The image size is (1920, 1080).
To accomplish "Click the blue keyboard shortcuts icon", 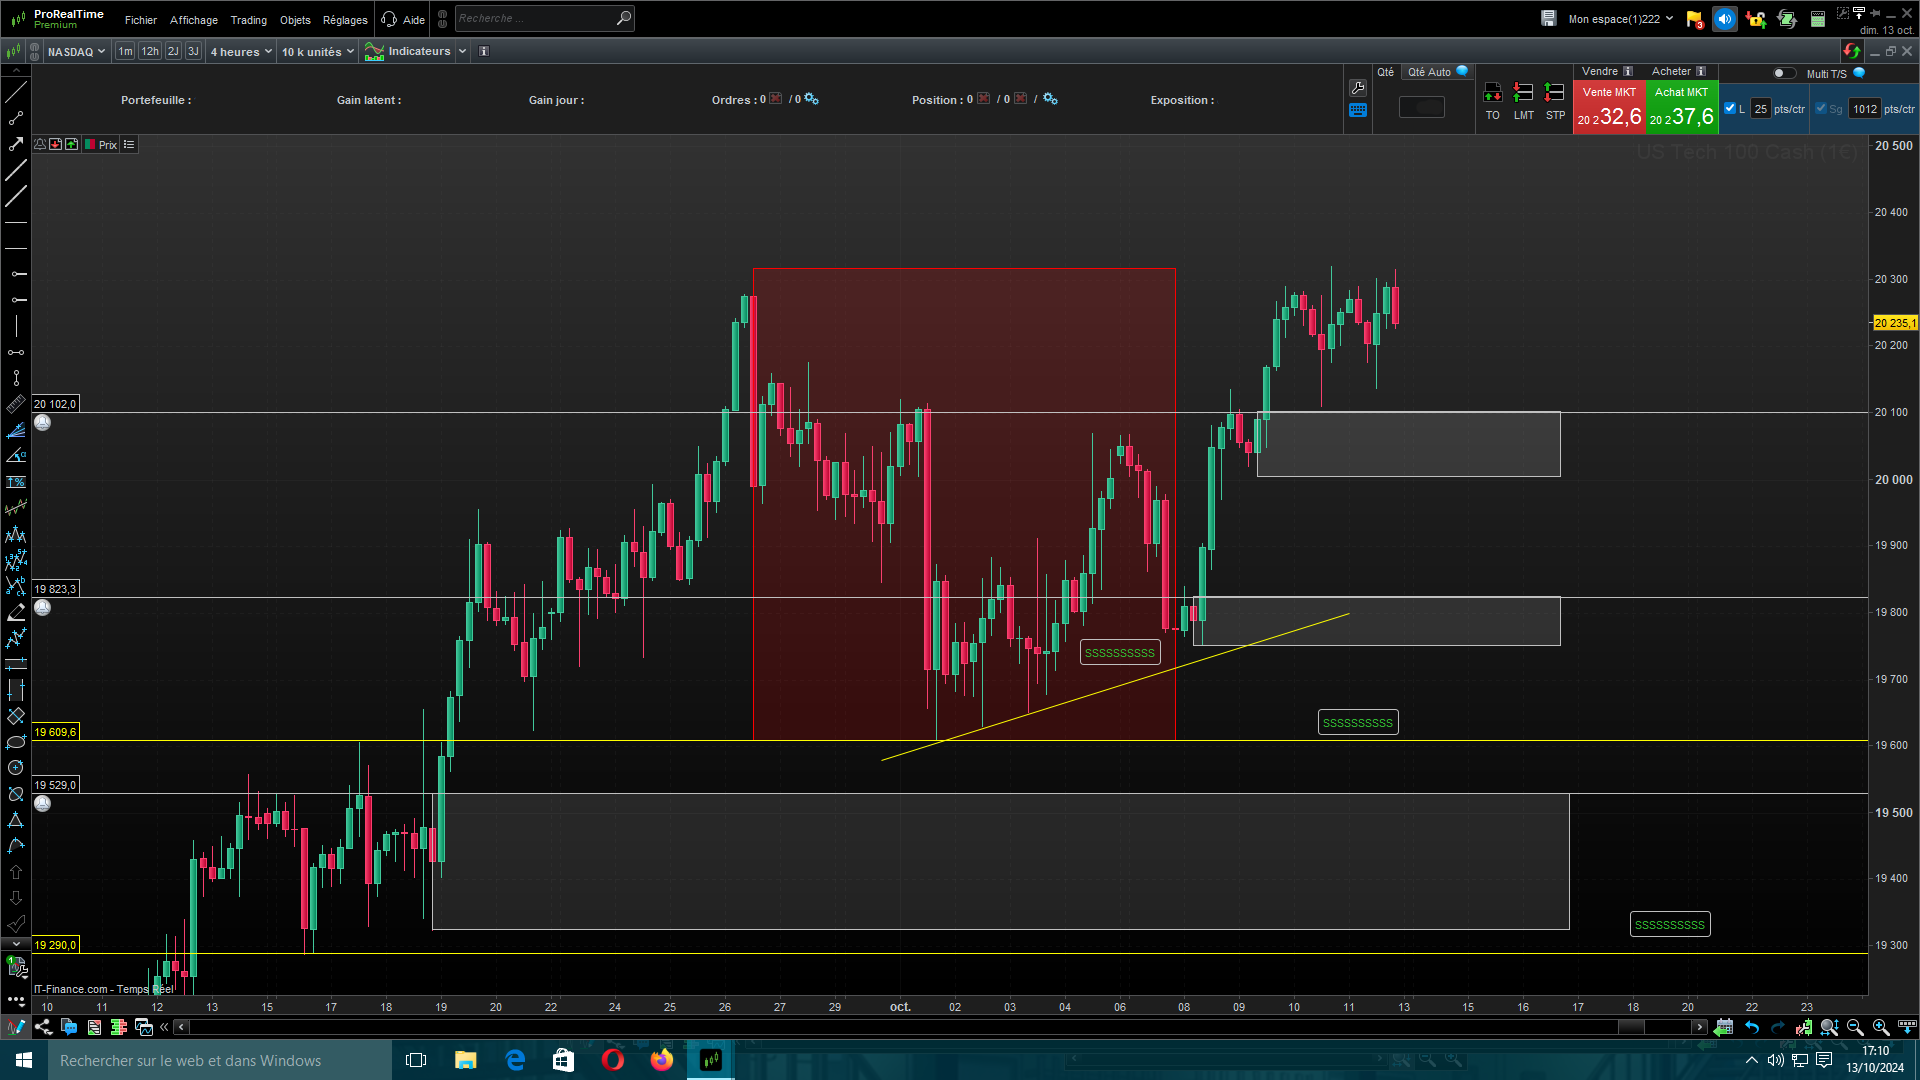I will [1357, 111].
